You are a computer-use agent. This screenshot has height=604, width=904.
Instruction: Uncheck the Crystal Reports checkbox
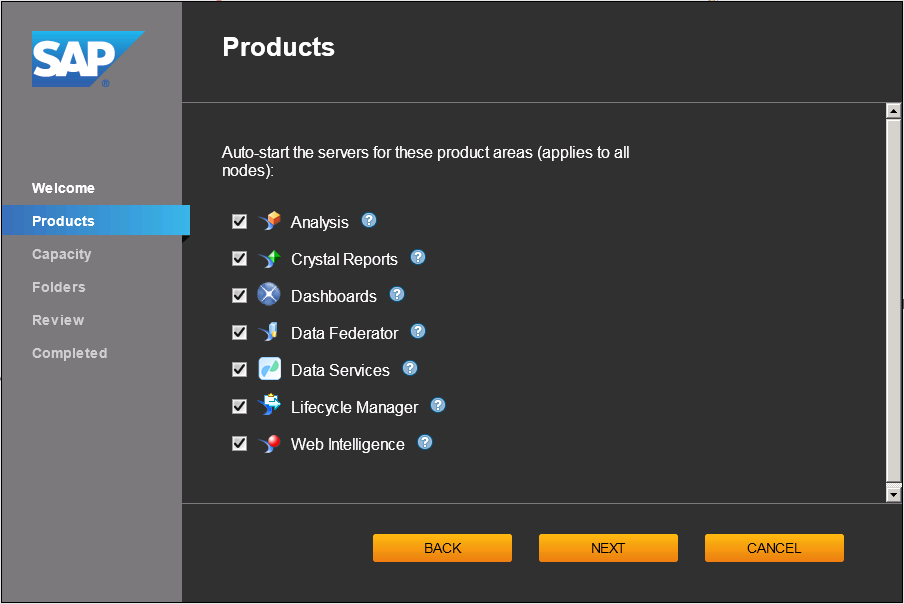(239, 258)
